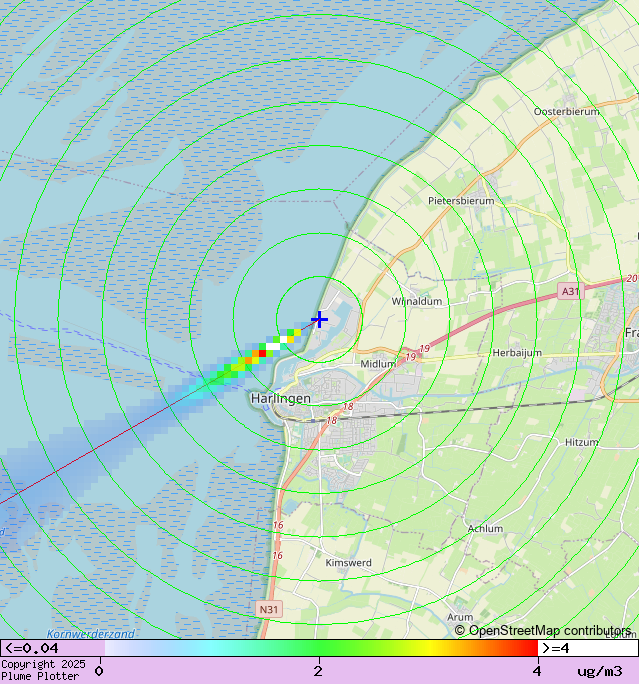
Task: Click the Pietersbierum village label
Action: click(x=461, y=201)
